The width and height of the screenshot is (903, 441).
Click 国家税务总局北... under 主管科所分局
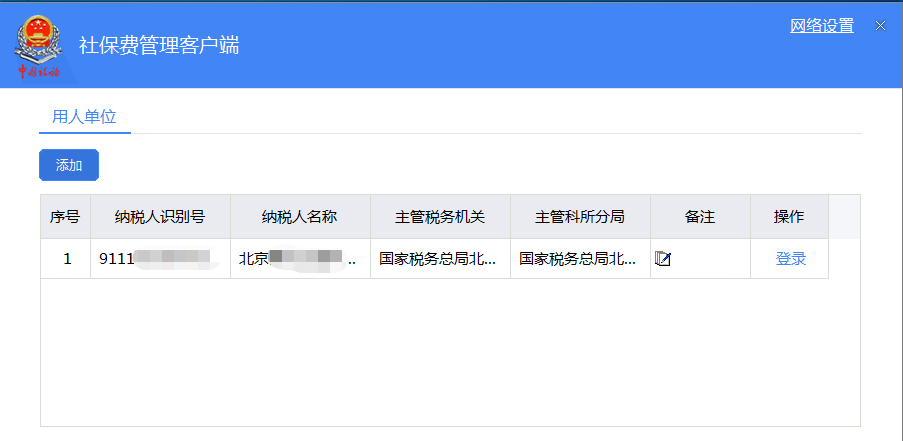(x=580, y=259)
